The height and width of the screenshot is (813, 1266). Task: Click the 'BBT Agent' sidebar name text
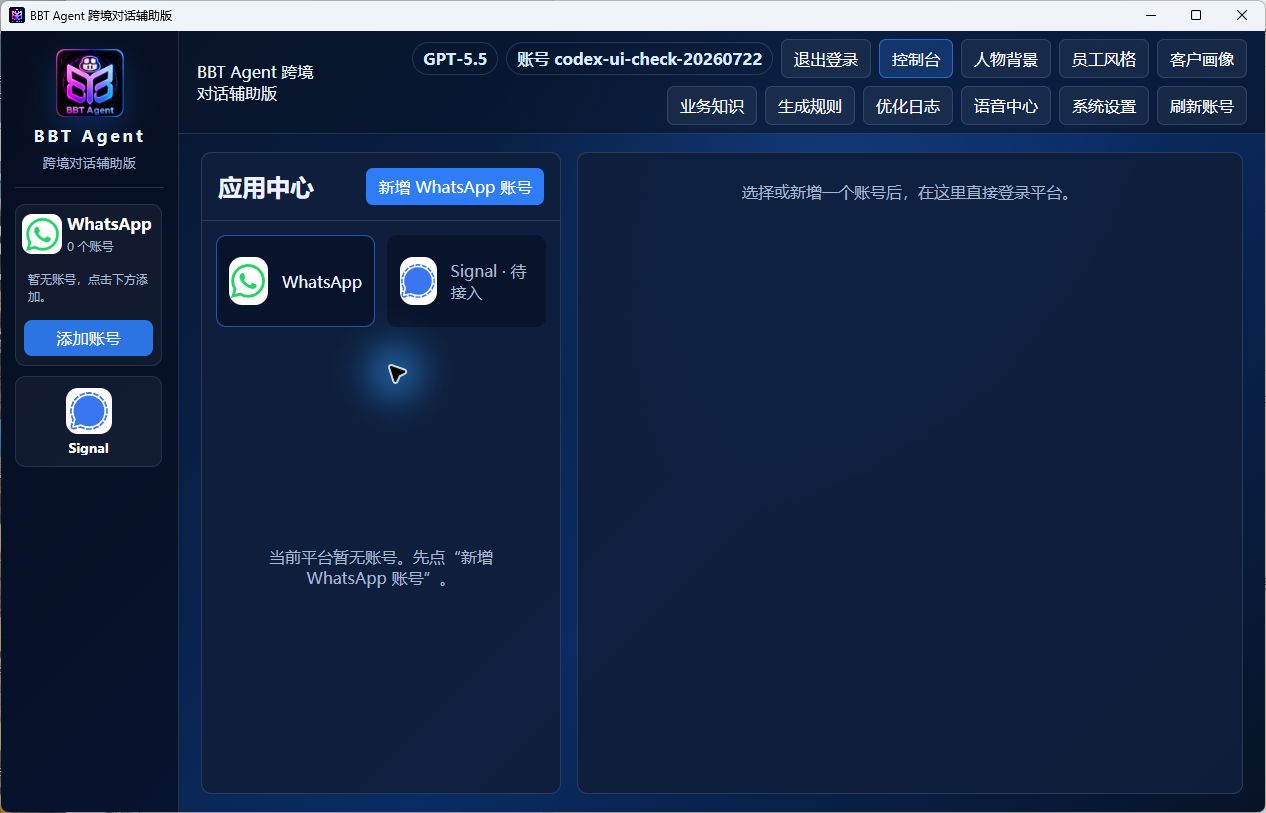[89, 136]
